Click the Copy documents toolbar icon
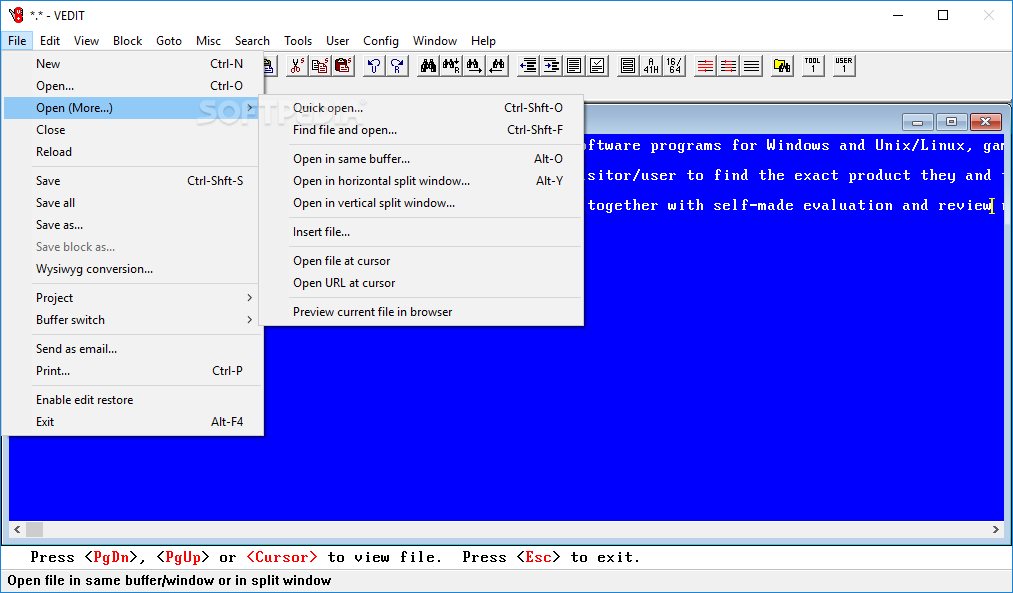This screenshot has width=1013, height=593. [x=320, y=65]
